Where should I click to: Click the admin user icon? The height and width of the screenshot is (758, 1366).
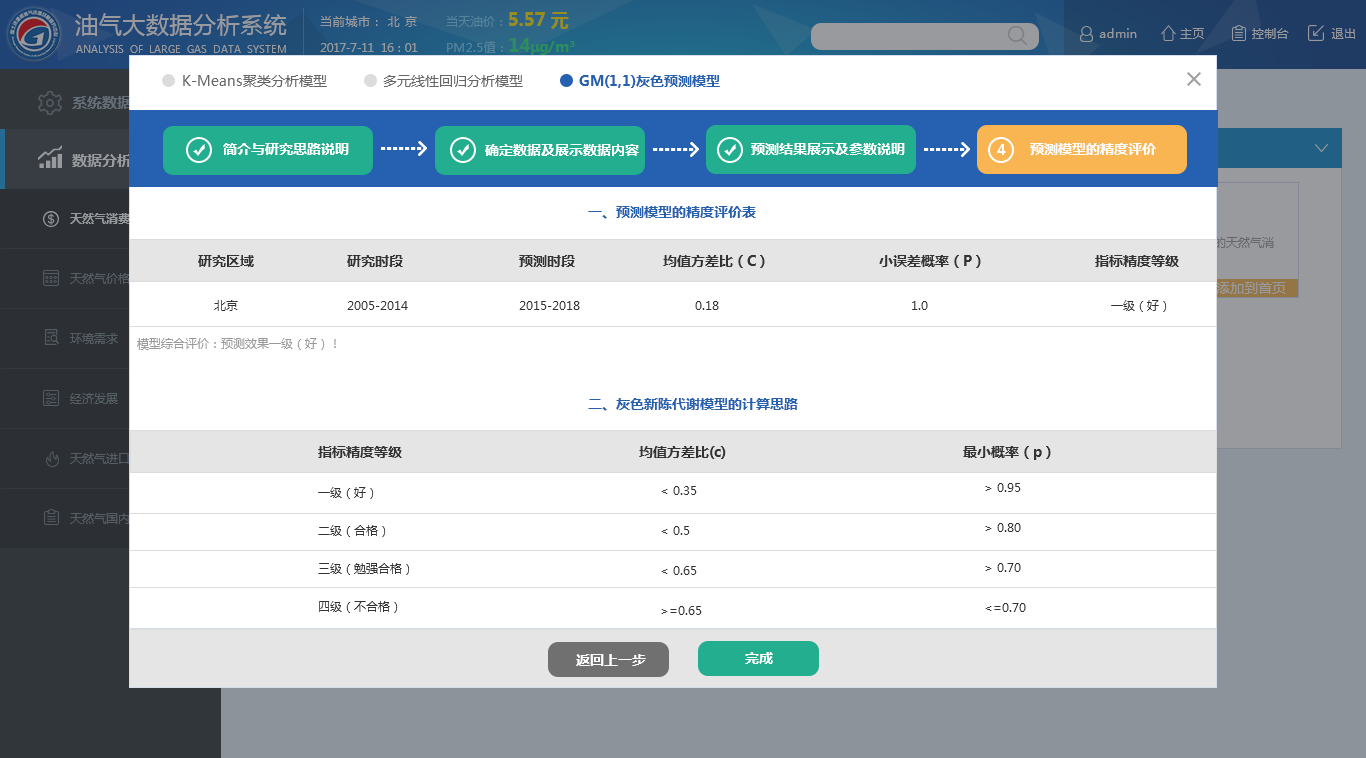pyautogui.click(x=1086, y=34)
